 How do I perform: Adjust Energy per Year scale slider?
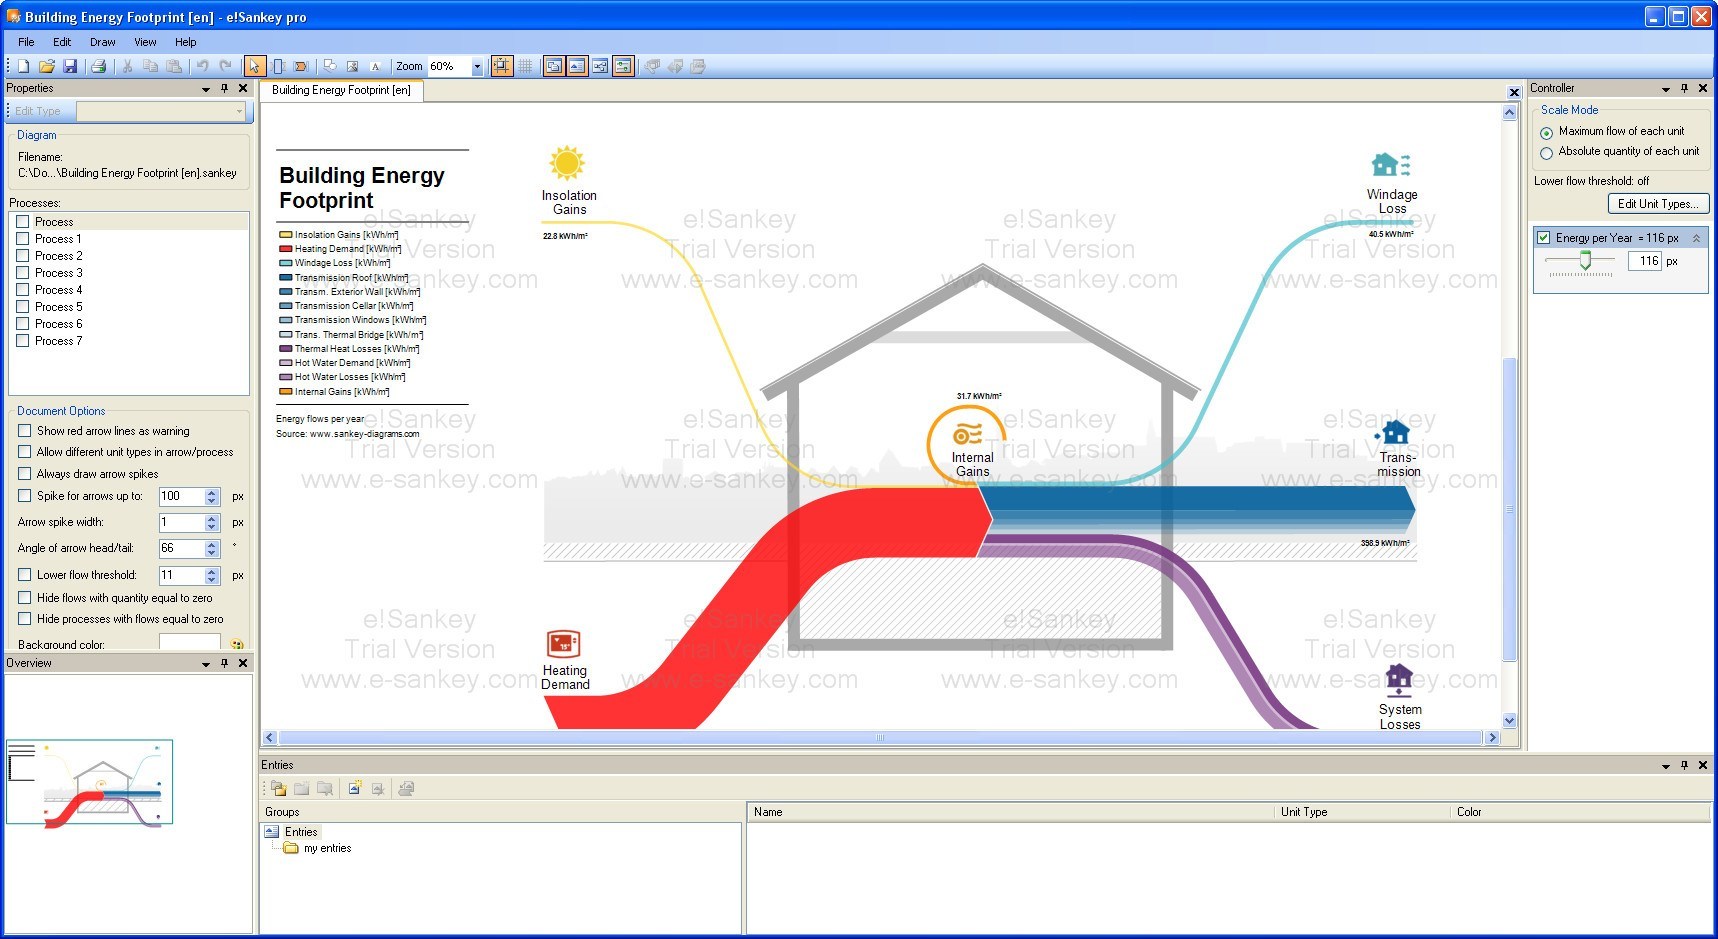point(1585,260)
